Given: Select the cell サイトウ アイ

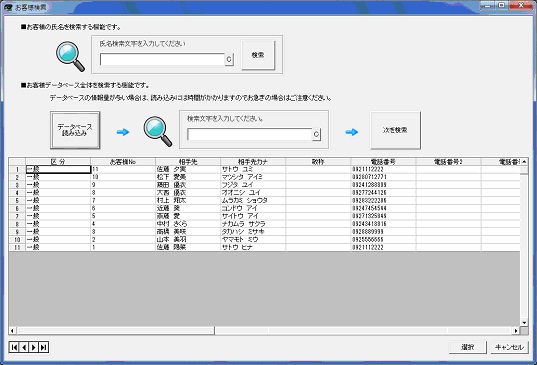Looking at the screenshot, I should pos(253,216).
